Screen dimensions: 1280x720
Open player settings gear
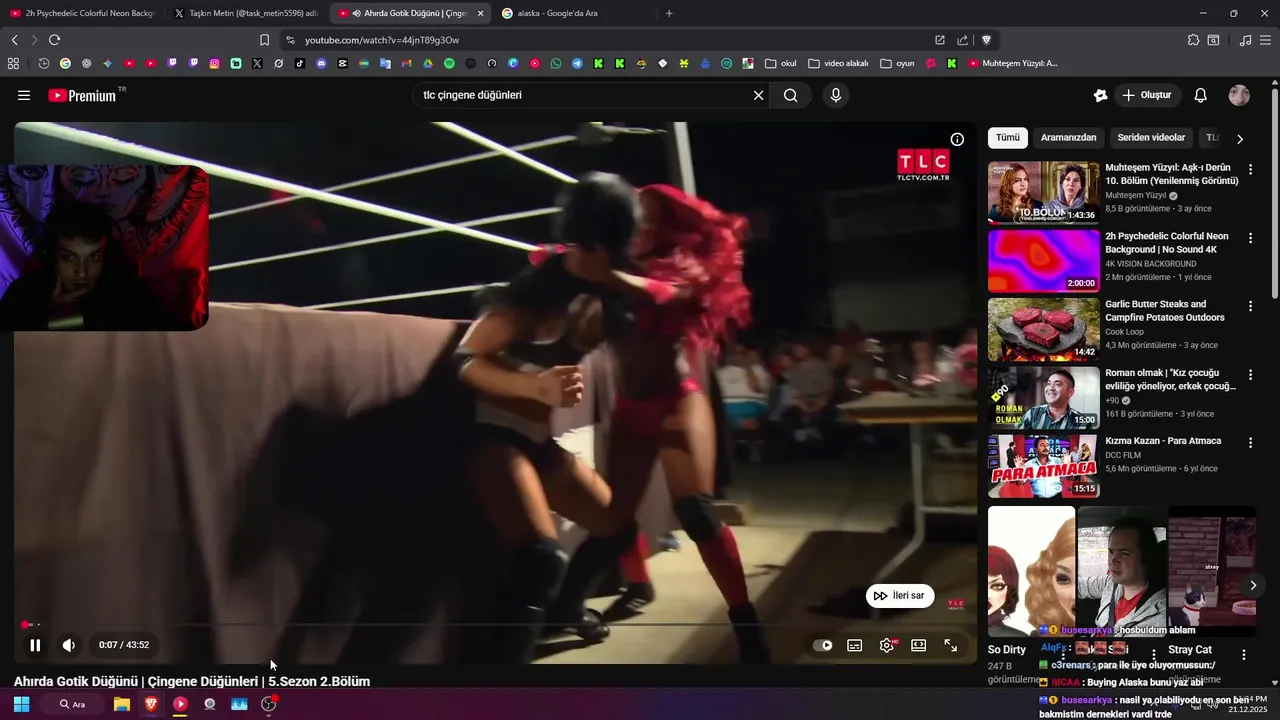[887, 645]
